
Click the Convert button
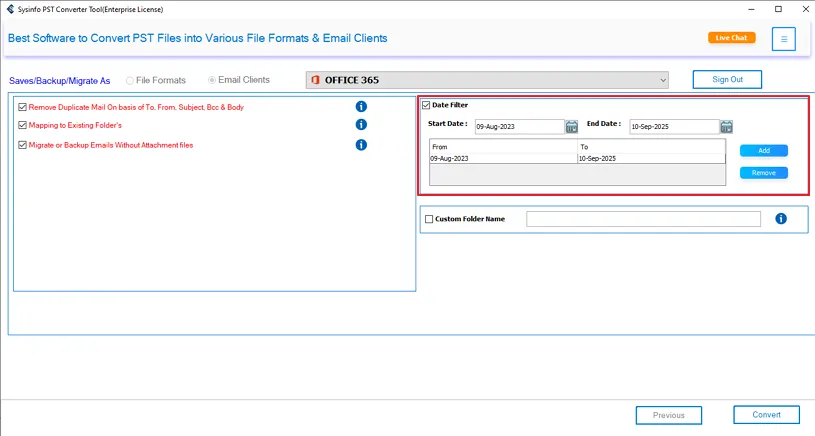pos(766,415)
